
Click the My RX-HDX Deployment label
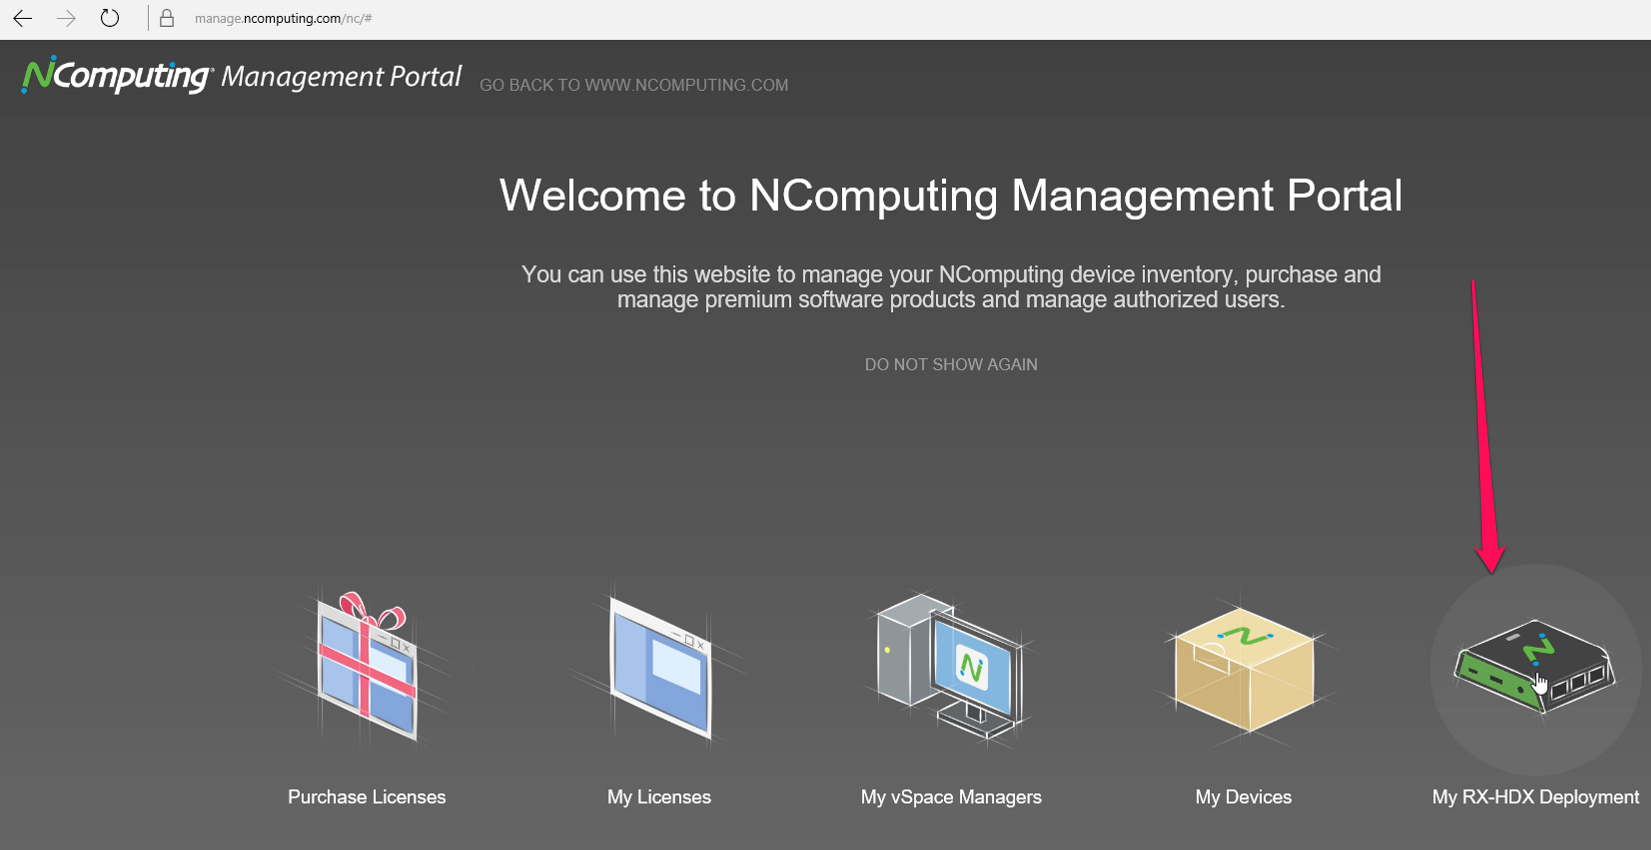(x=1535, y=797)
